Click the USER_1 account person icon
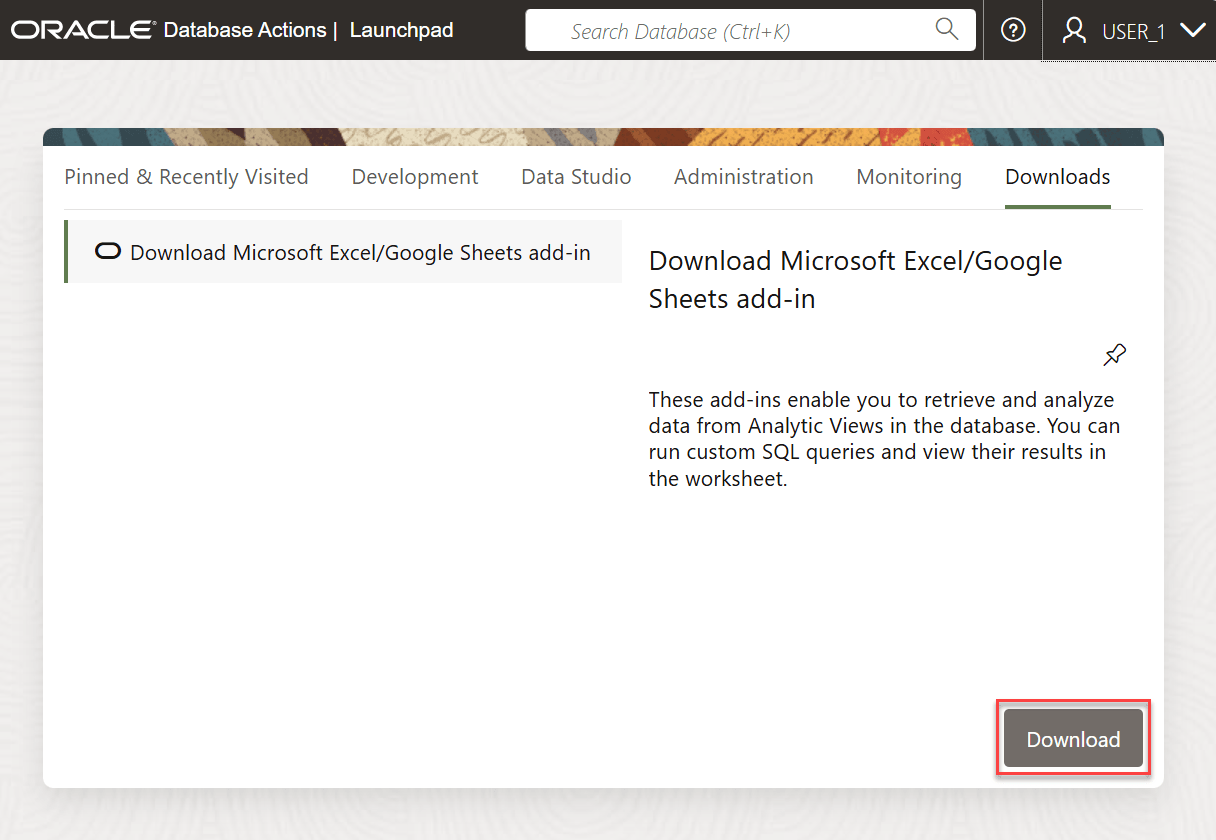This screenshot has height=840, width=1216. pyautogui.click(x=1074, y=30)
